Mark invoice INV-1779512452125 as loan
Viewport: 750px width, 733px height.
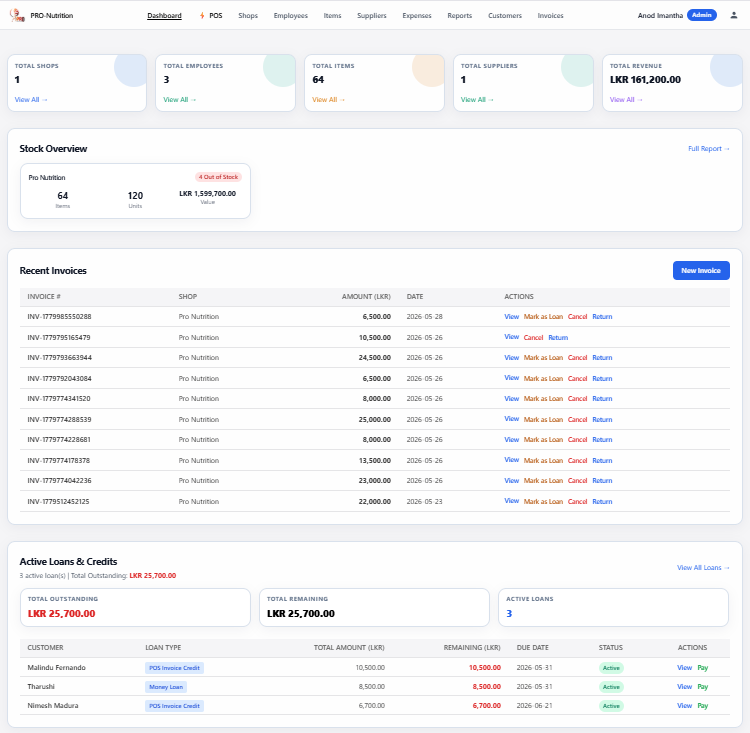(543, 501)
